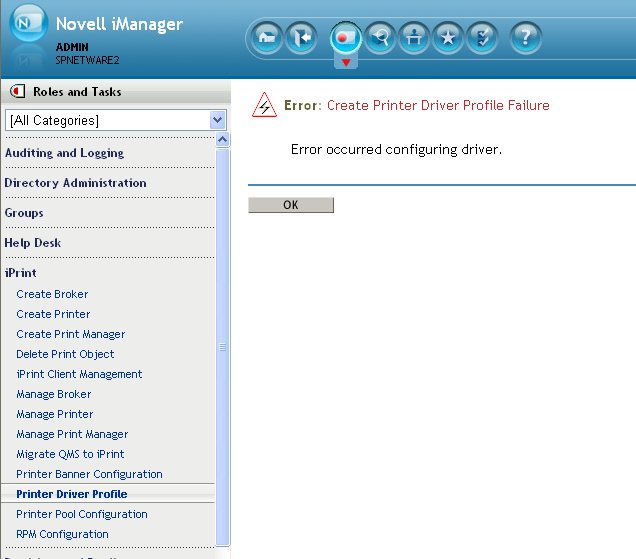
Task: Click the Roles and Tasks heading text
Action: coord(77,92)
